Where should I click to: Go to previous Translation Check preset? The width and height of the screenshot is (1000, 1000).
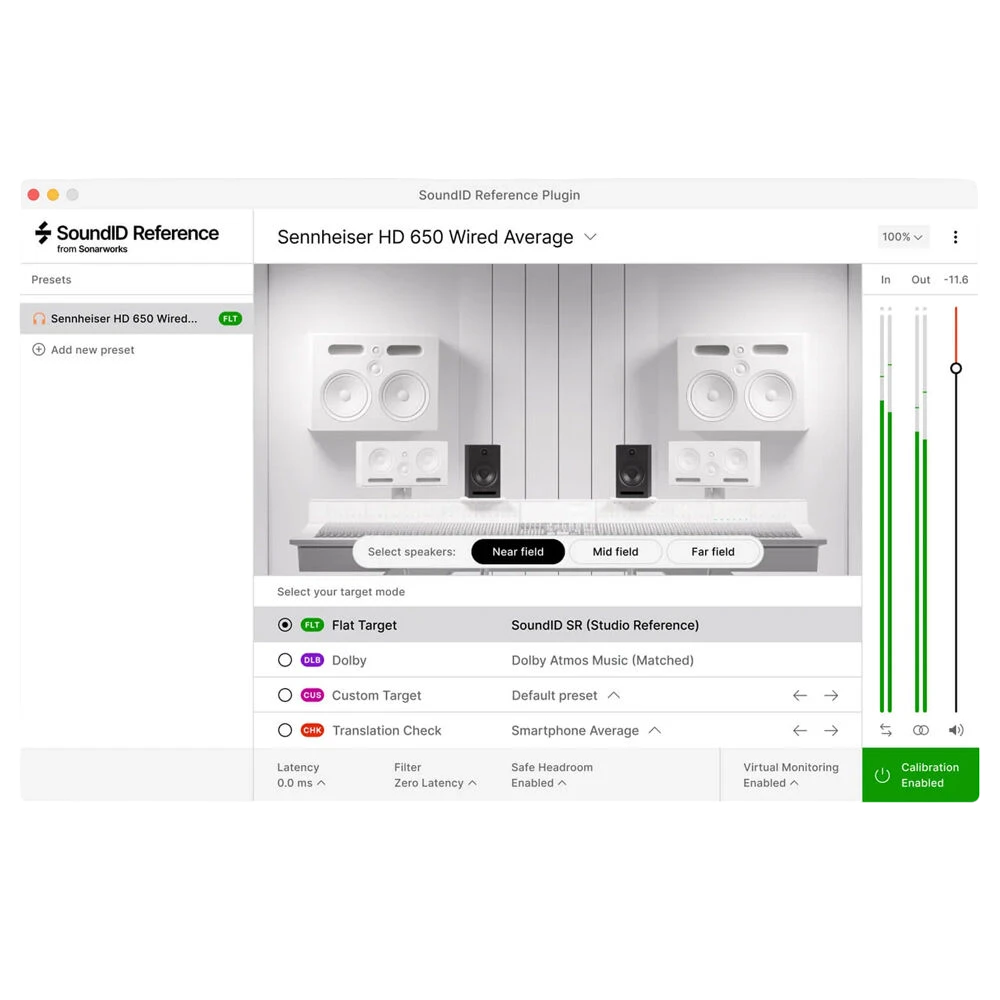click(x=800, y=730)
